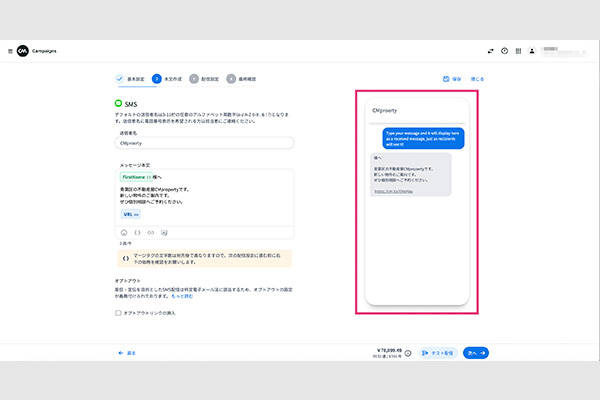Click the テスト配信 test send button
The image size is (600, 400).
click(438, 353)
